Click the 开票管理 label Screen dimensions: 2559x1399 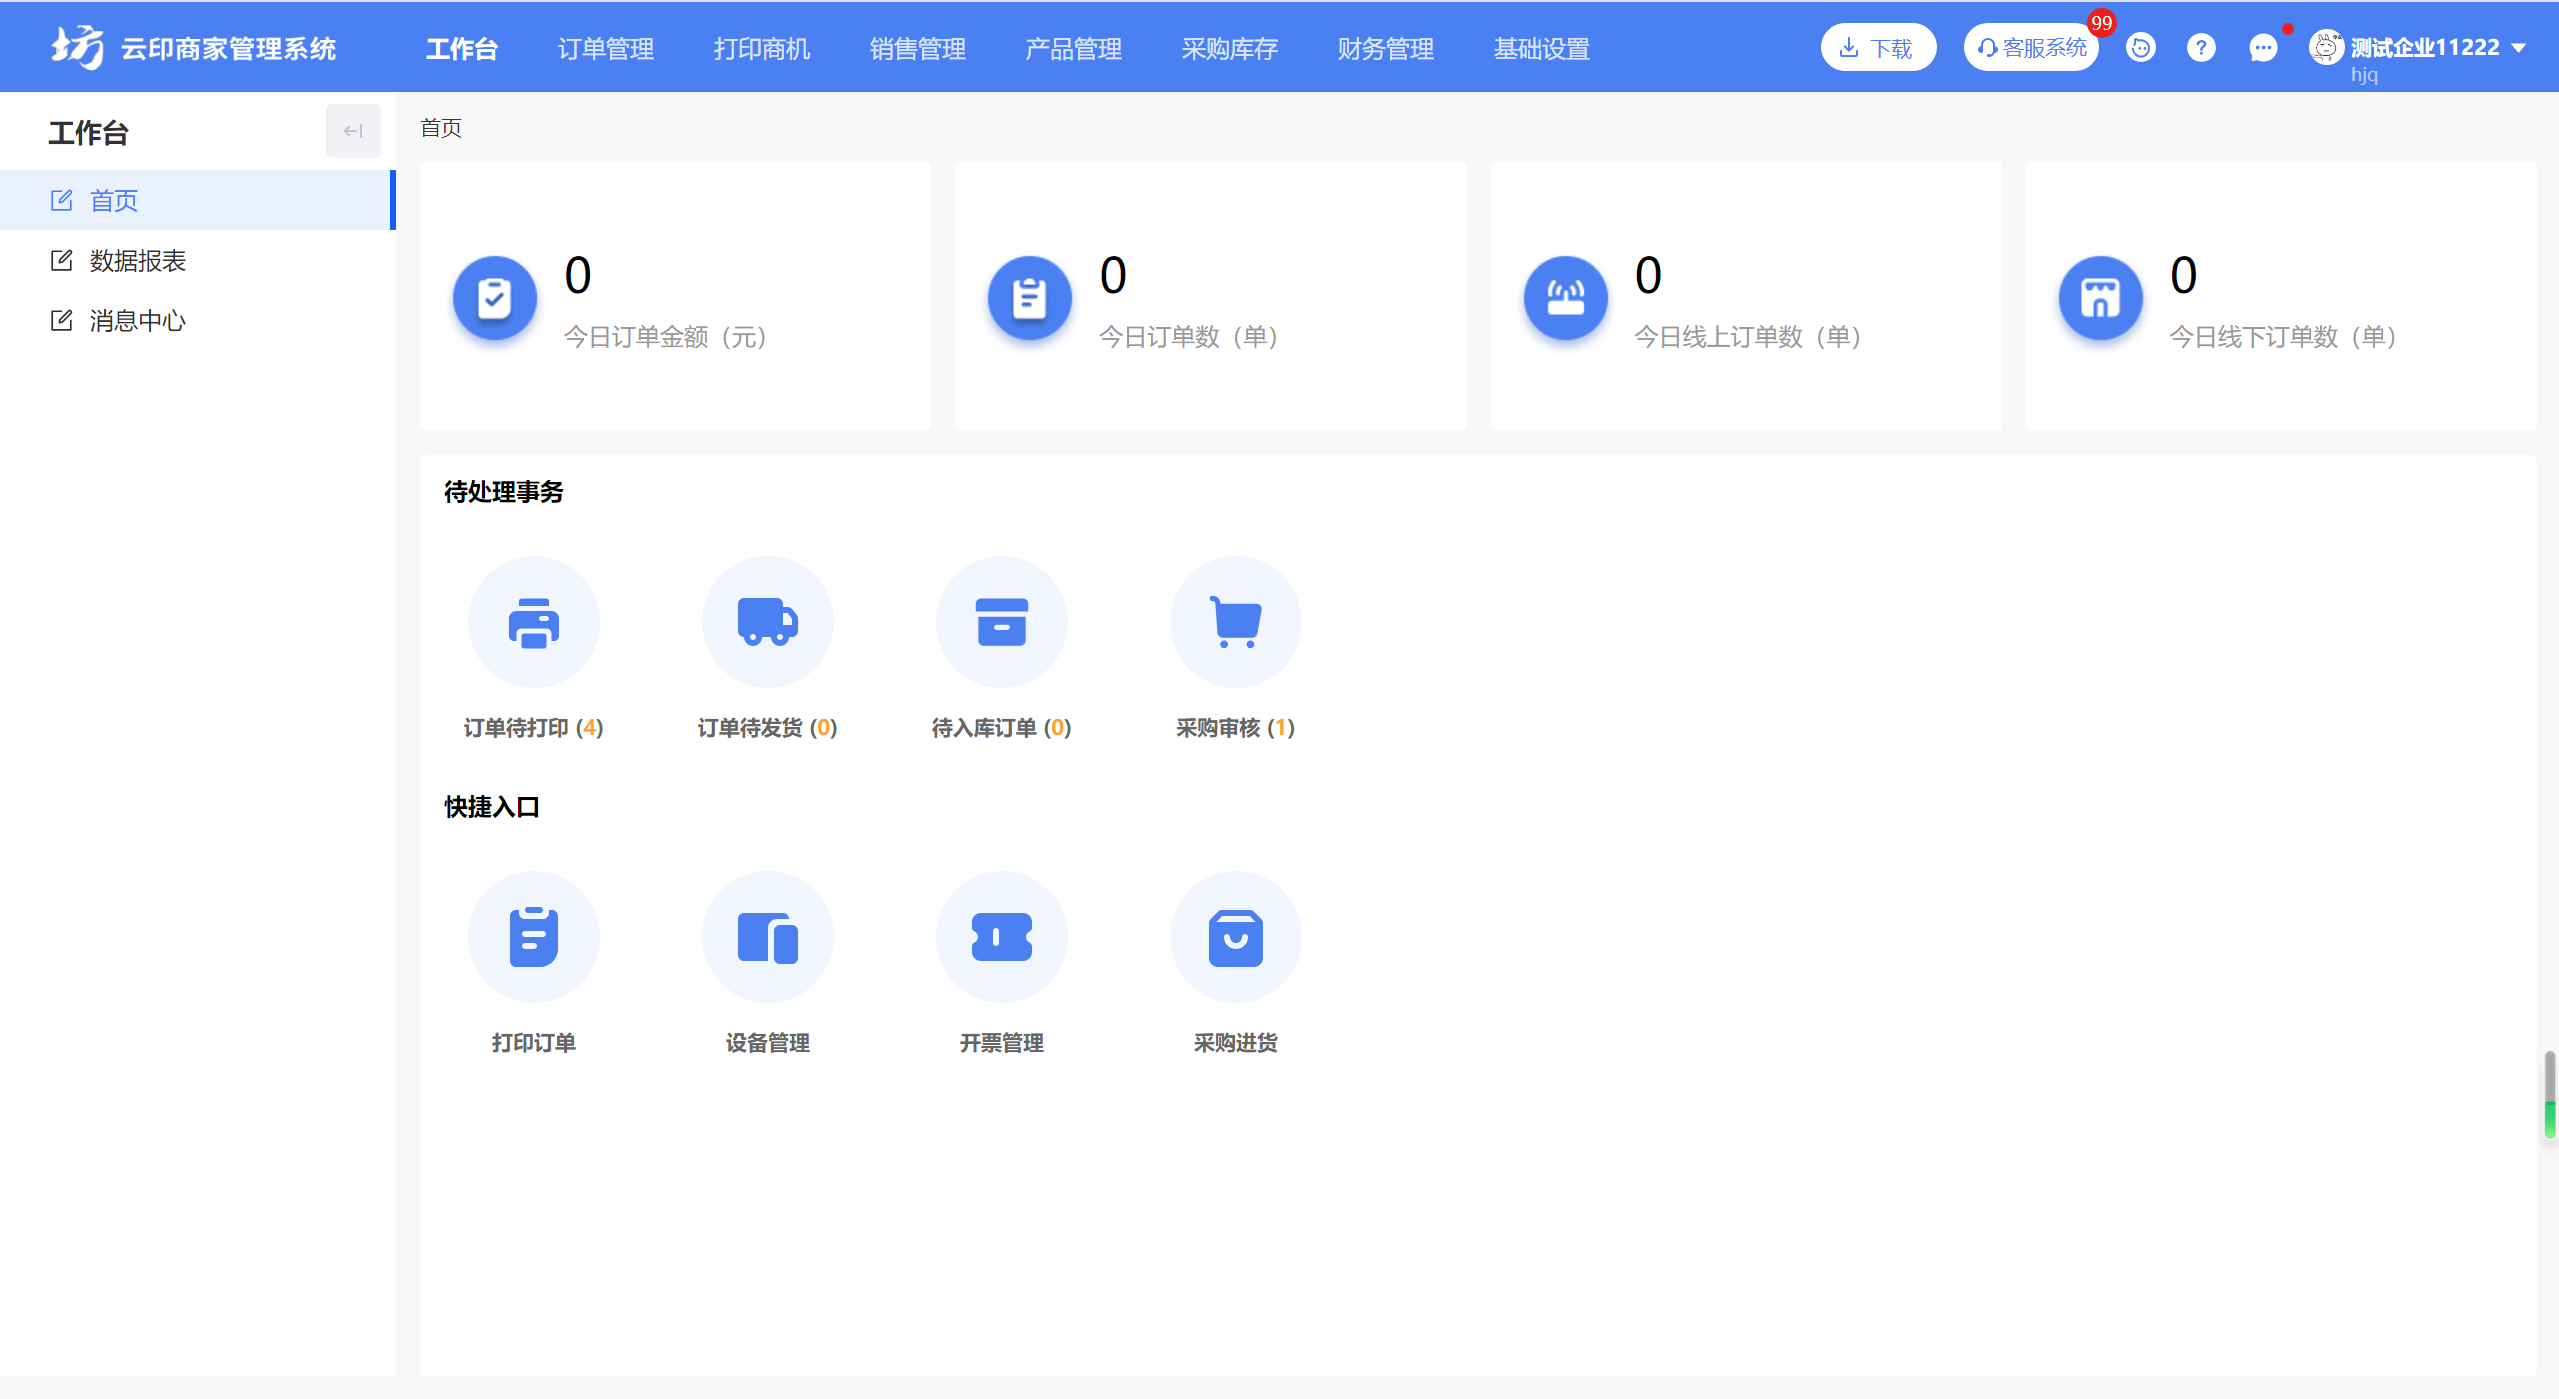tap(1002, 1042)
